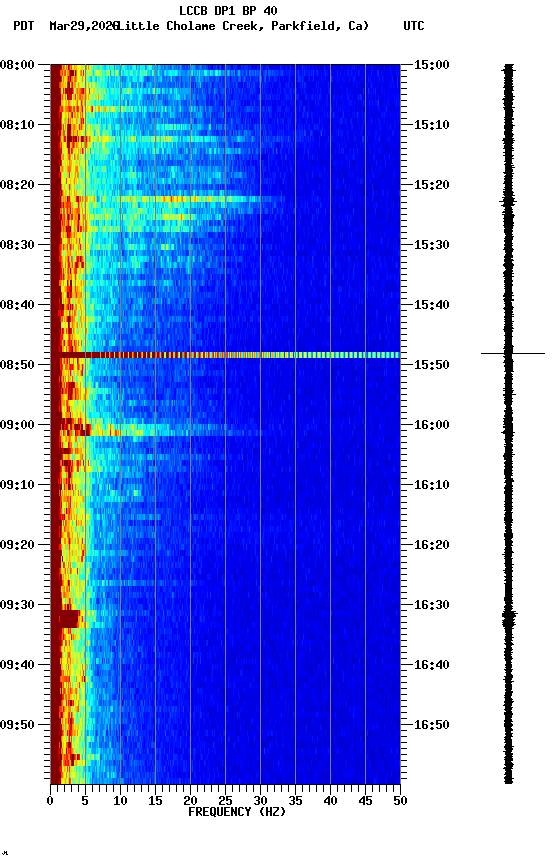Click the 16:30 UTC time label
The image size is (552, 864).
432,605
